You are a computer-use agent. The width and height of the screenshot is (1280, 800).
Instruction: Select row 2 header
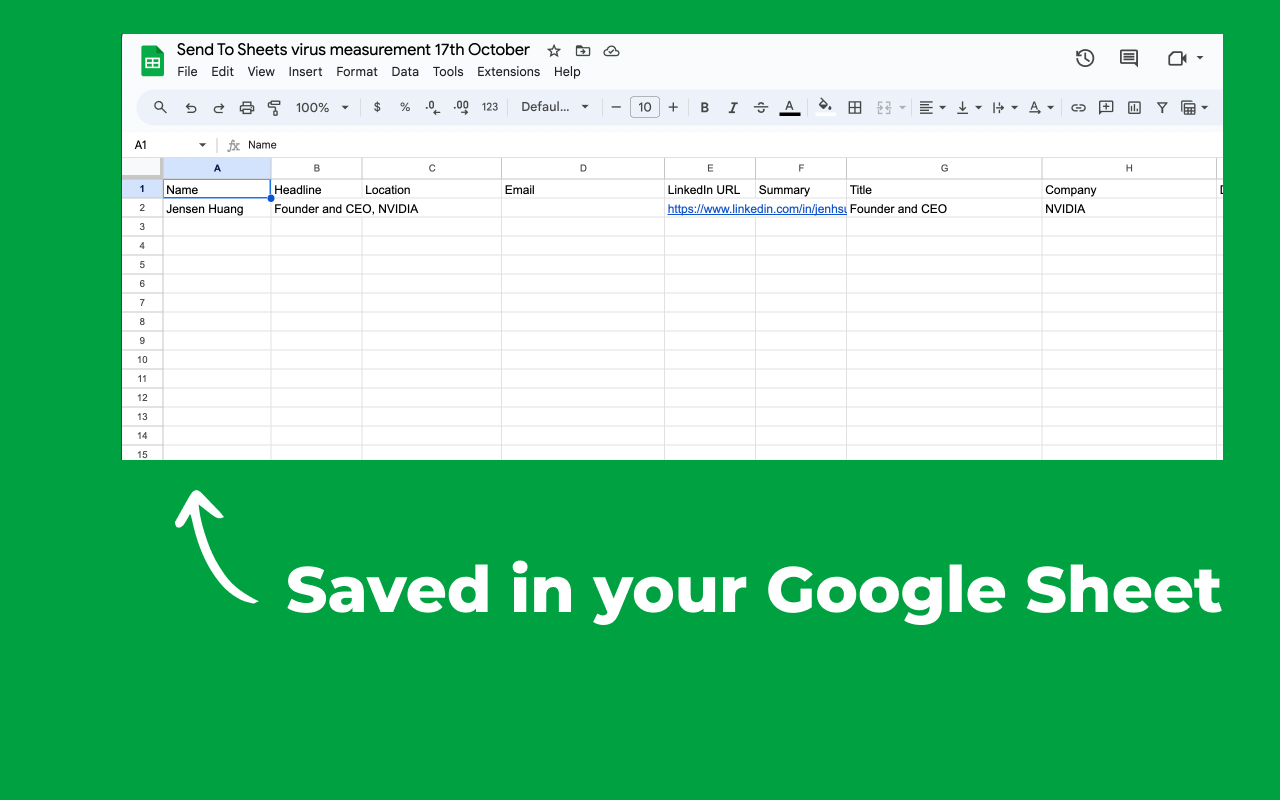(142, 208)
